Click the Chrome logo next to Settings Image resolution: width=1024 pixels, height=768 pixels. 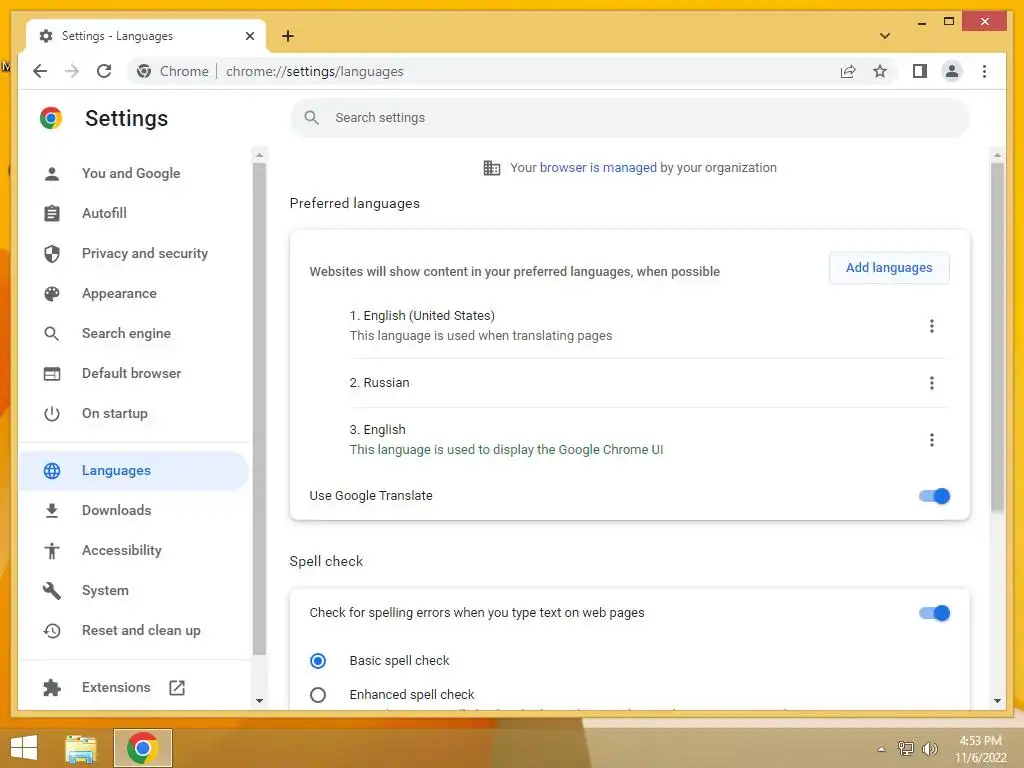[51, 118]
